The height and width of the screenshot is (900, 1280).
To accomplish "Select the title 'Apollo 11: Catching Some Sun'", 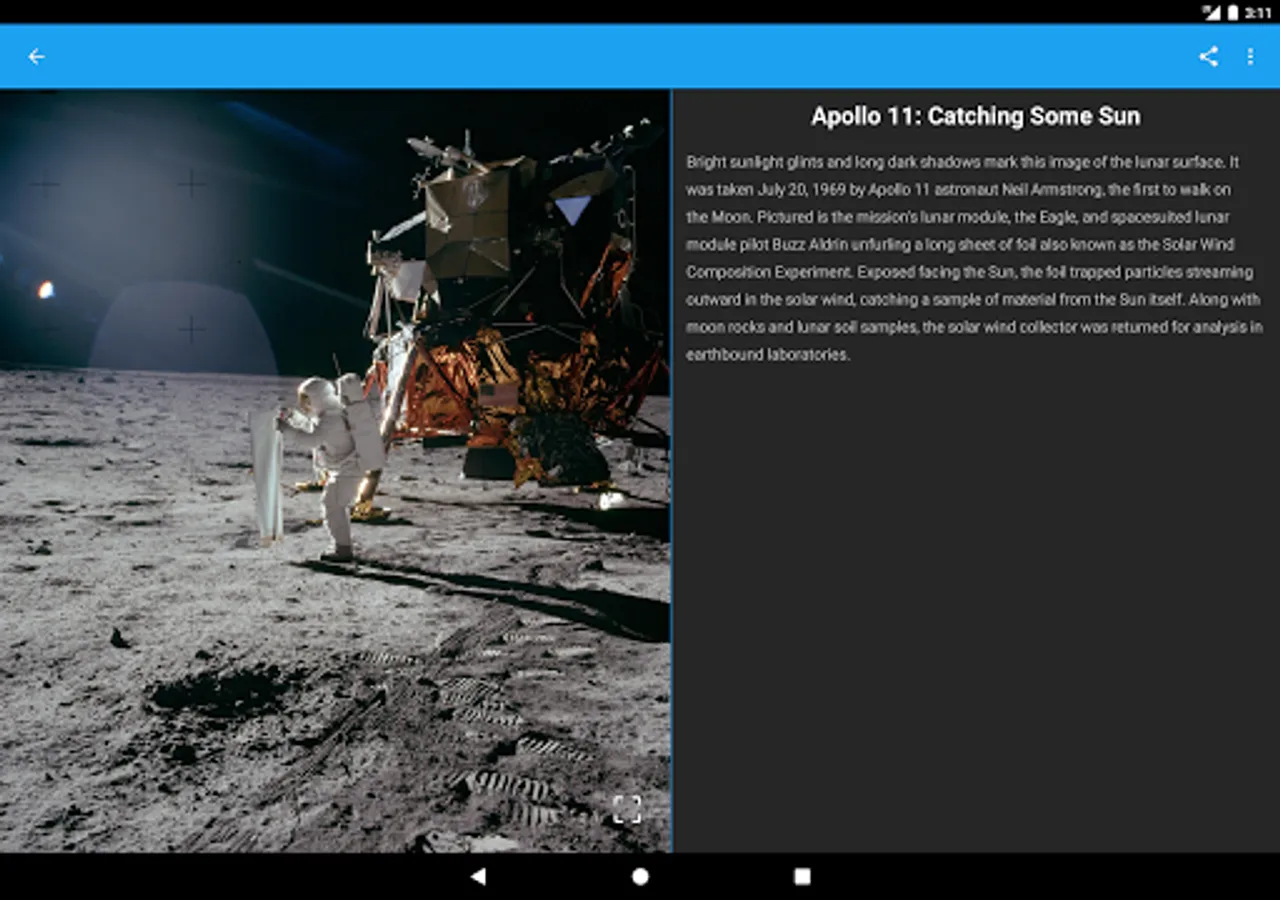I will pyautogui.click(x=976, y=116).
